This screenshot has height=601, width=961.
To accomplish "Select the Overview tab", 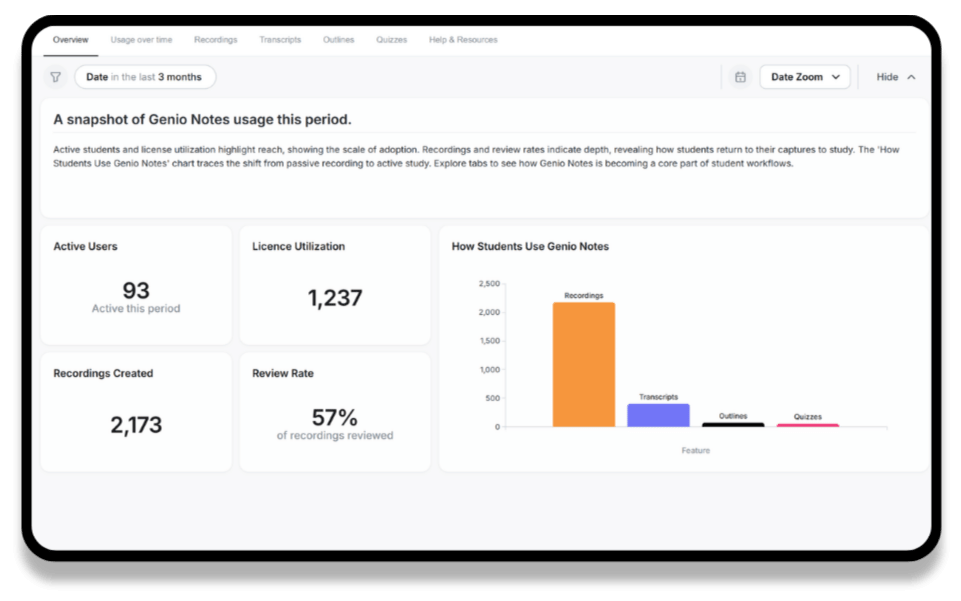I will (70, 40).
